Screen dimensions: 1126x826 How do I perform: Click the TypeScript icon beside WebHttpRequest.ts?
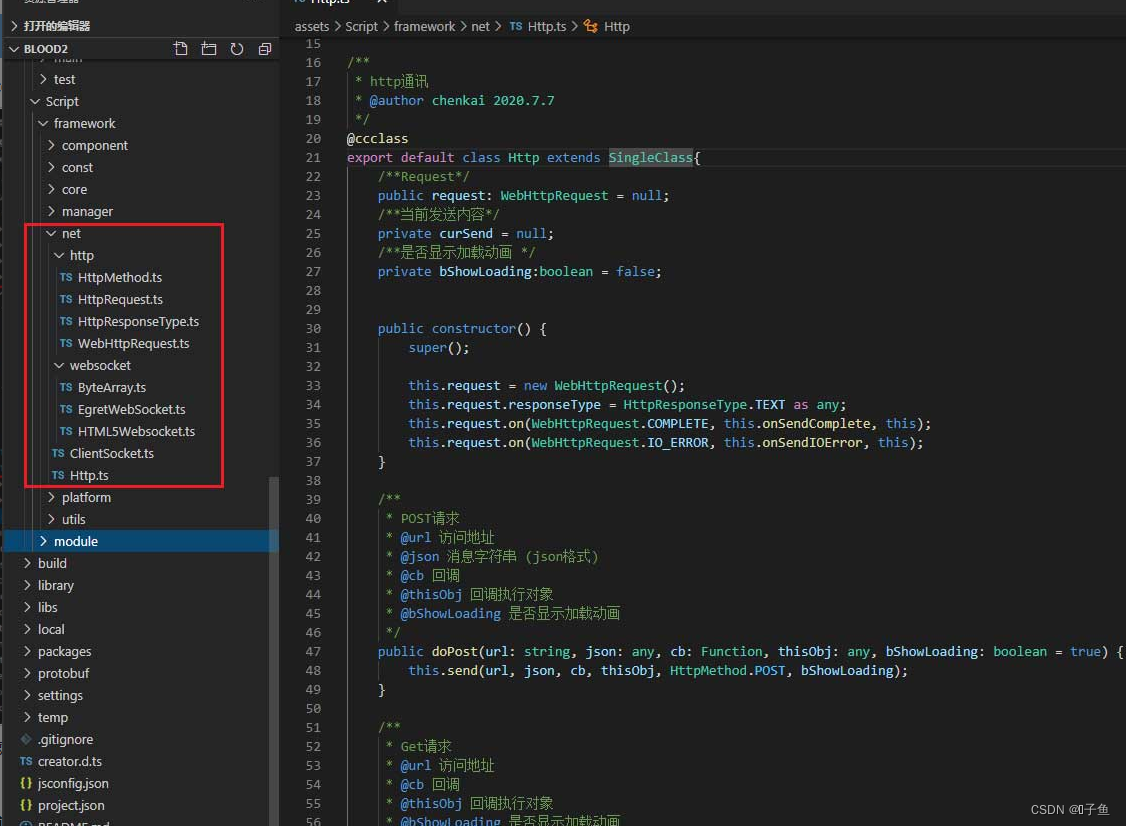pyautogui.click(x=69, y=343)
